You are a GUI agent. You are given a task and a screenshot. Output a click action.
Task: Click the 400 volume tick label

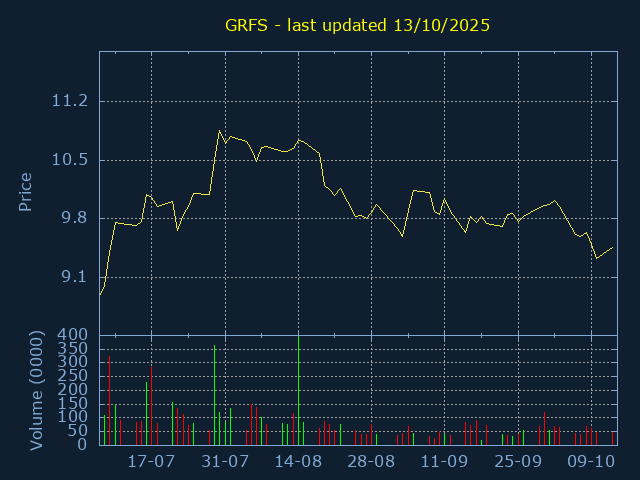coord(73,334)
